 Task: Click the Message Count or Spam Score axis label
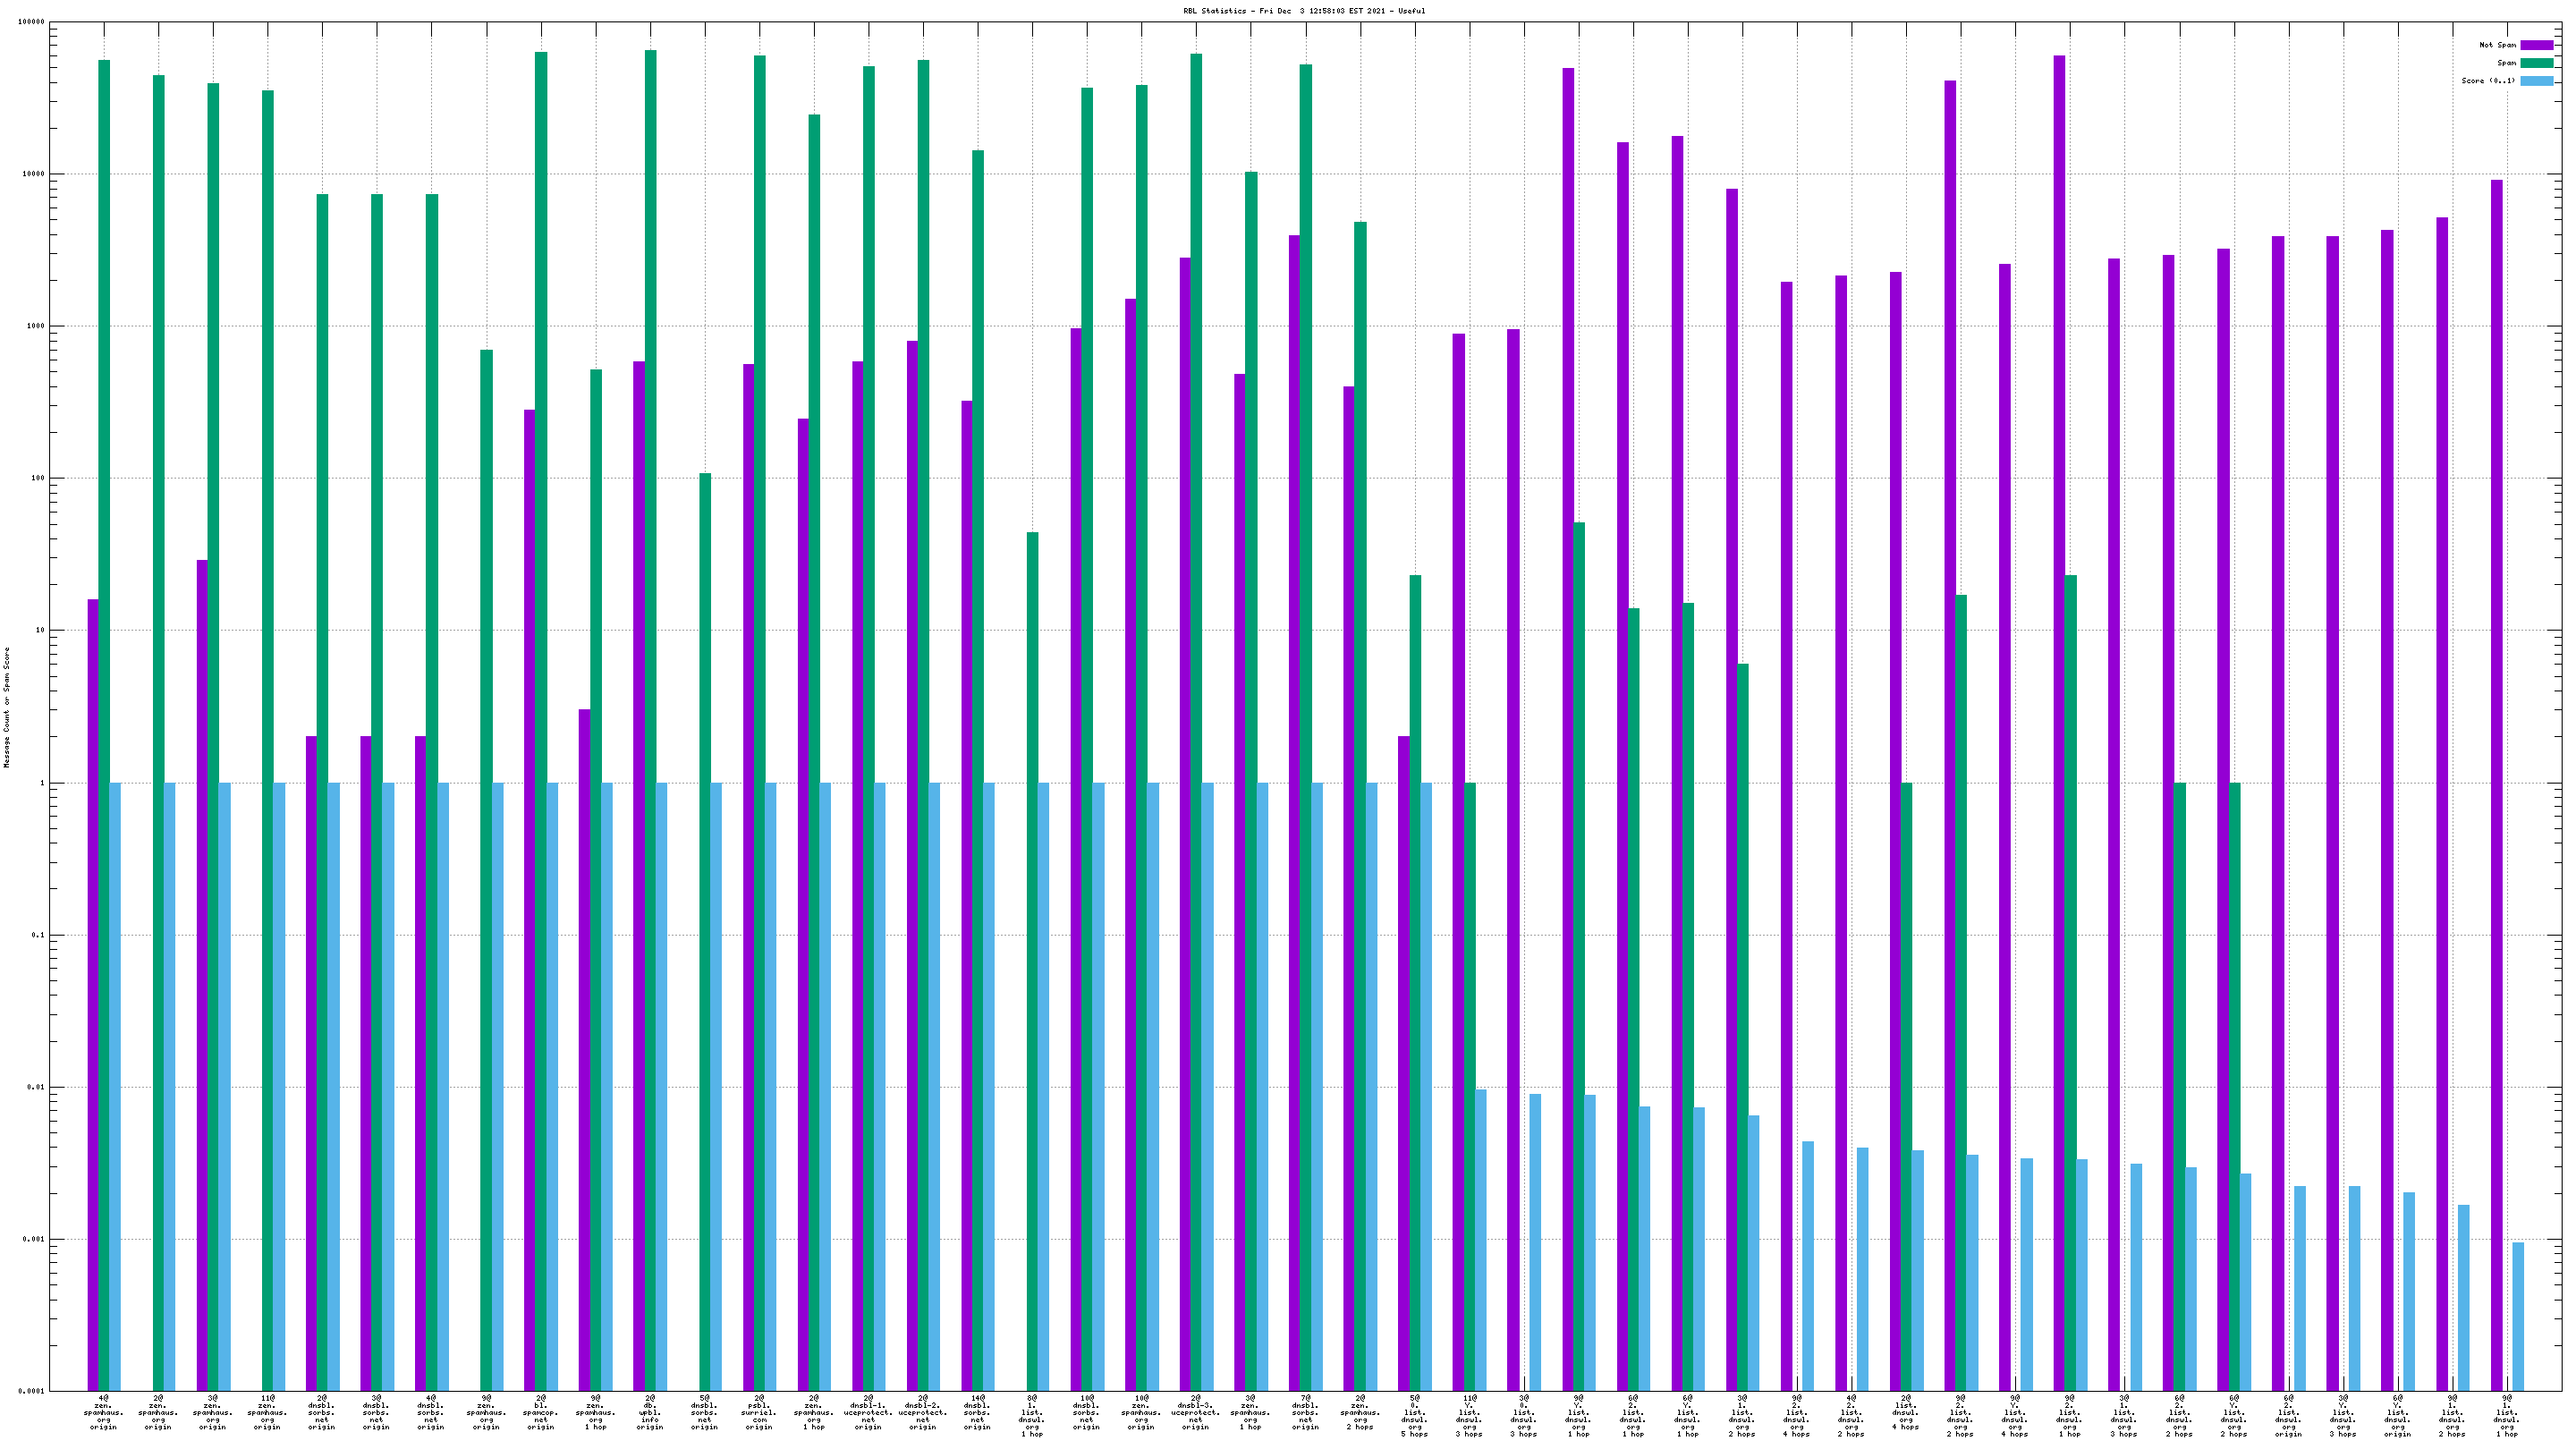coord(7,706)
